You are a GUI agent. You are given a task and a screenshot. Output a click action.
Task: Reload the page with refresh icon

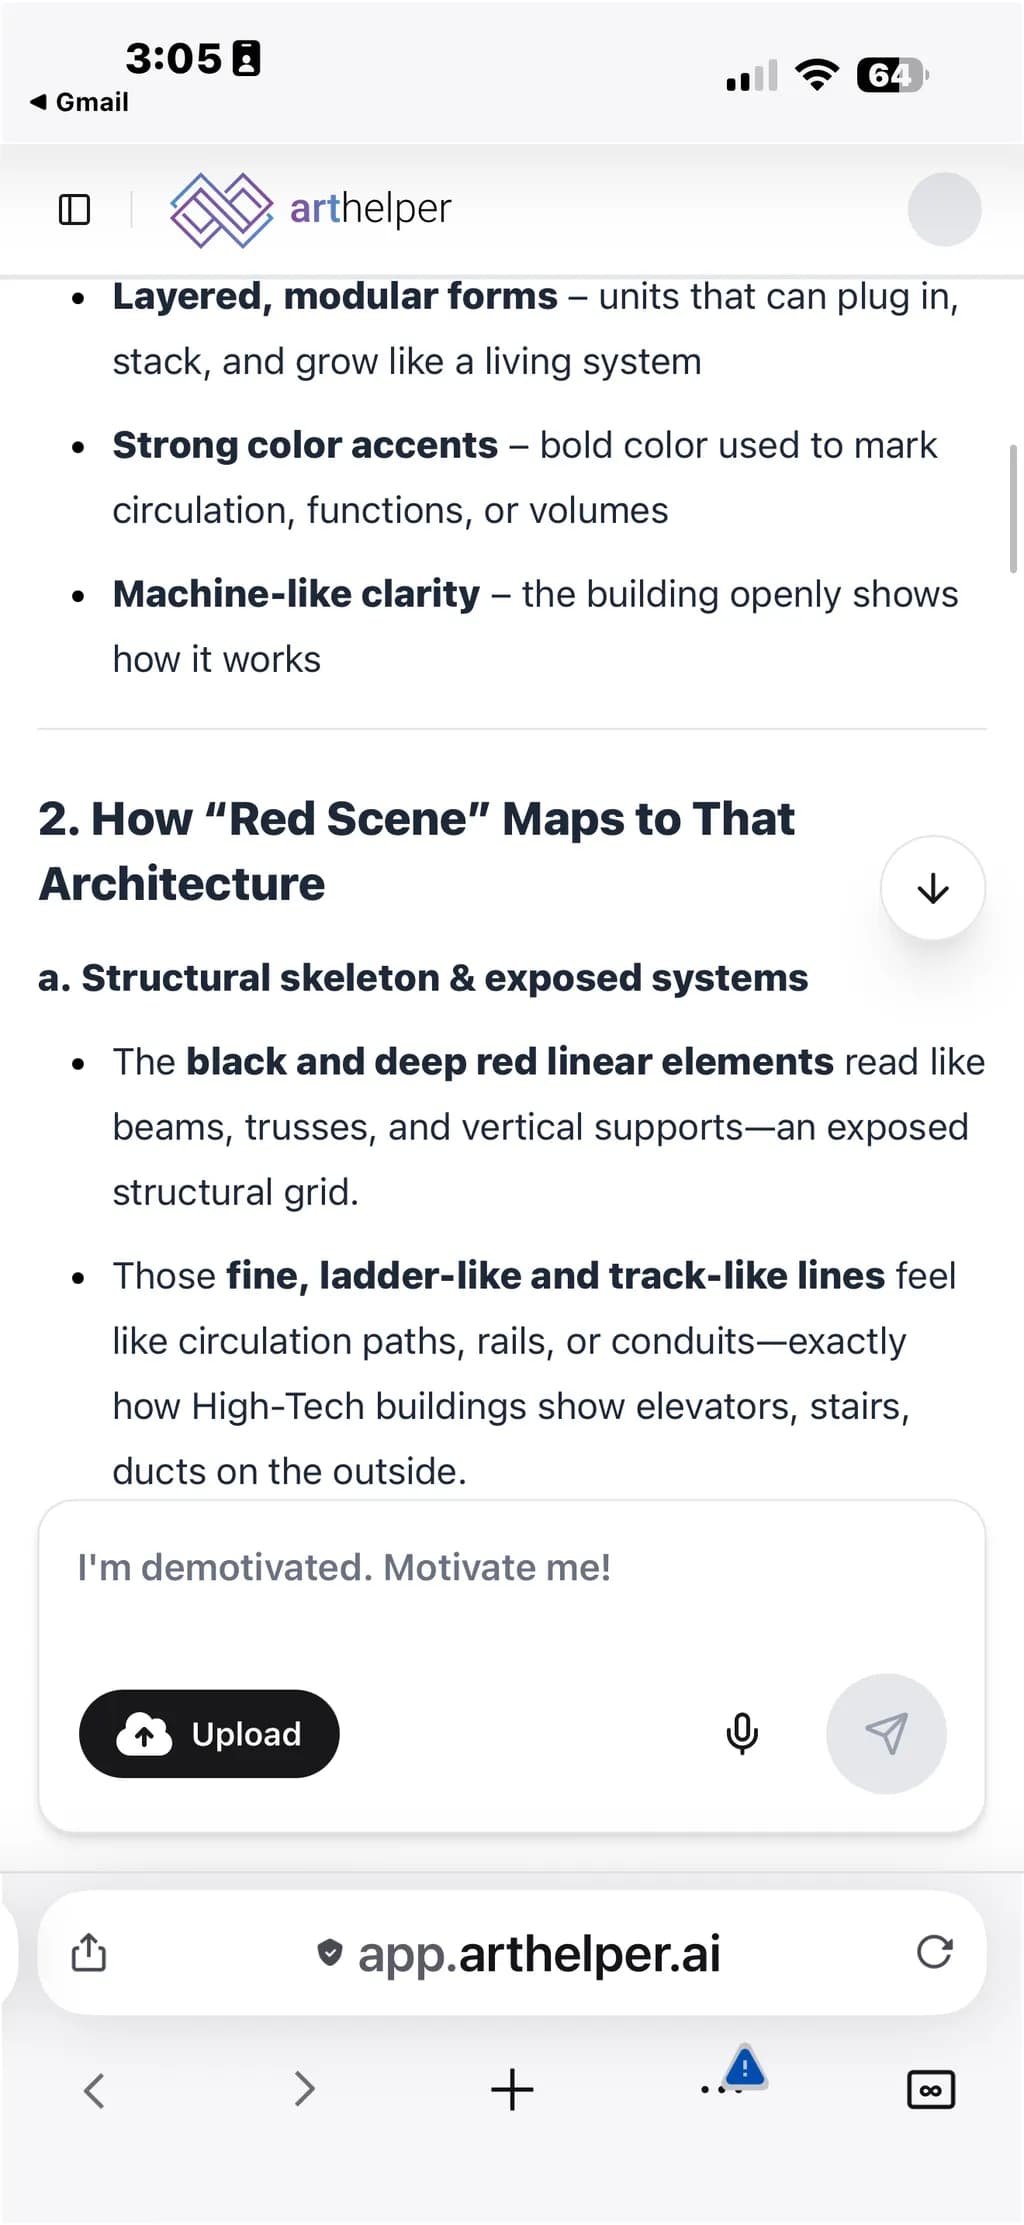tap(934, 1952)
